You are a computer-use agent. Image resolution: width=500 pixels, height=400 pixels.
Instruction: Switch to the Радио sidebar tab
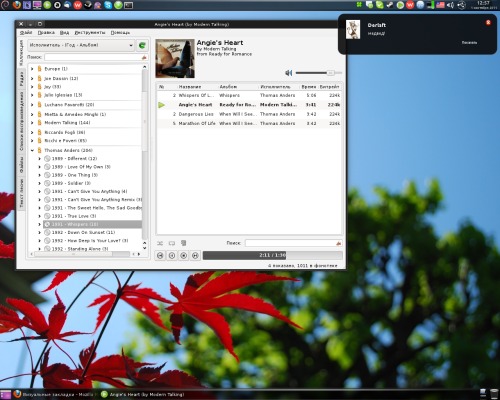(x=21, y=79)
